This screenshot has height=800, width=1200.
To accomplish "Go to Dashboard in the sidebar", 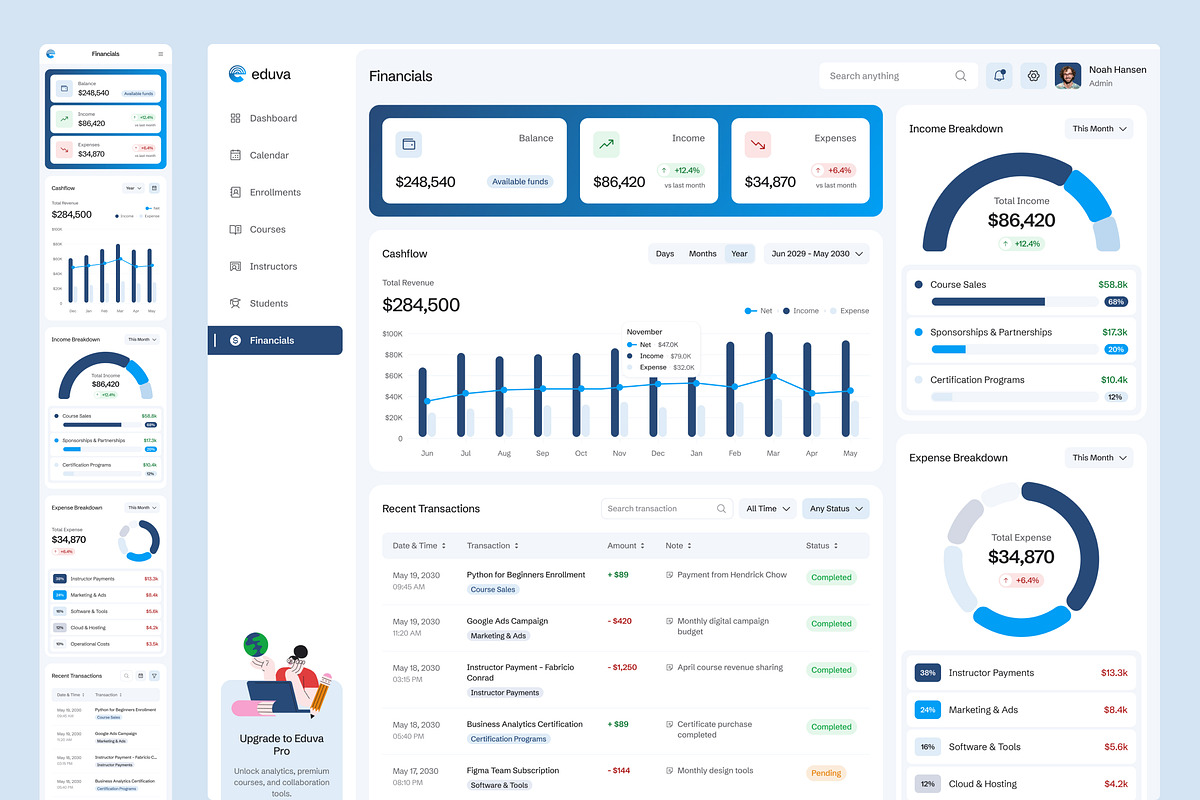I will click(x=273, y=118).
